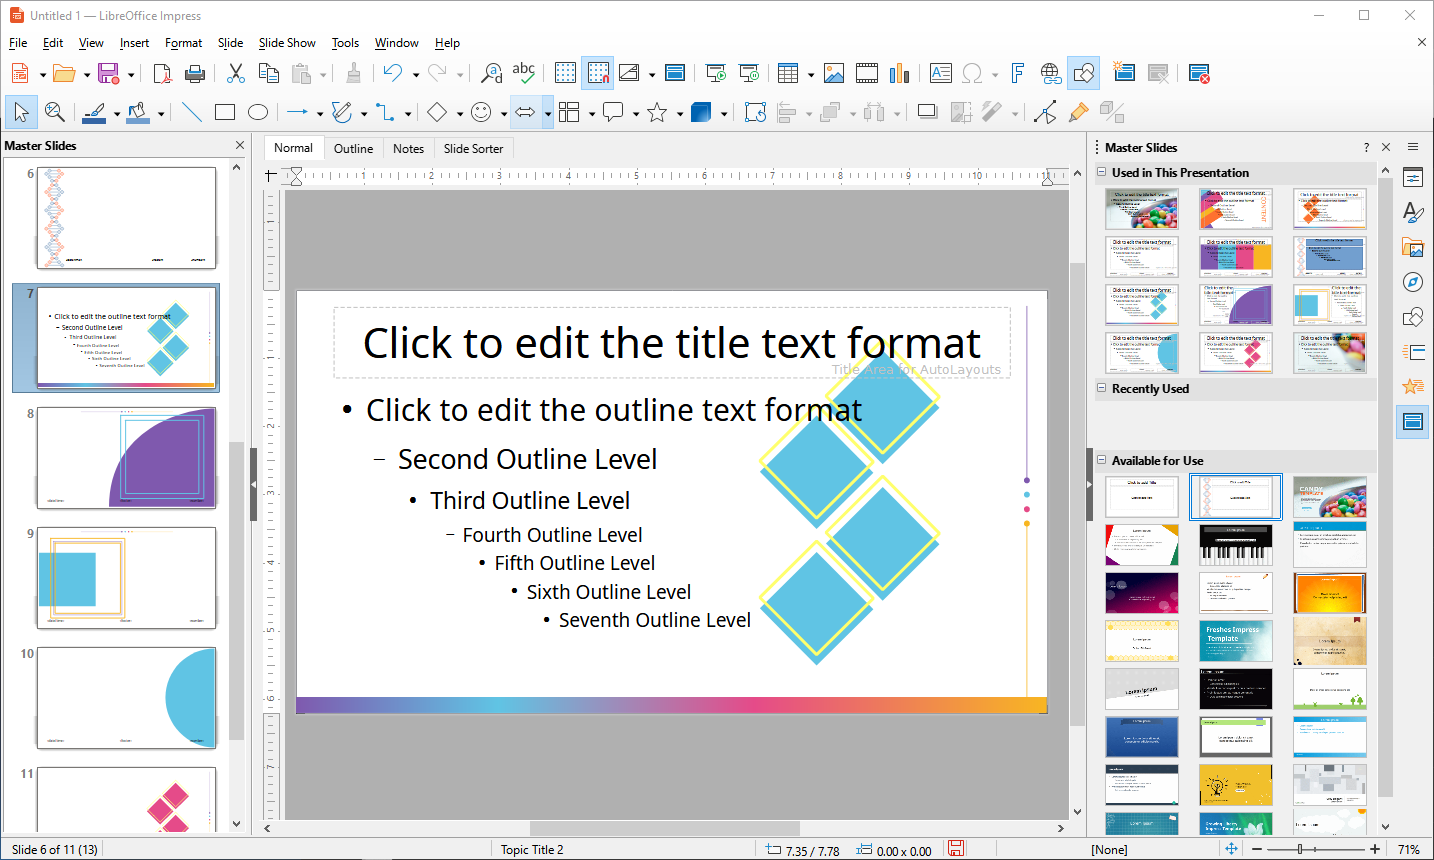Open the Fill Color dropdown
This screenshot has height=860, width=1434.
click(161, 113)
